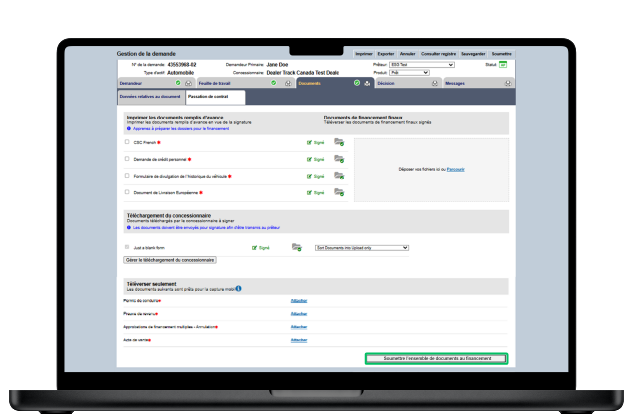Click folder icon for Document de Livraison Européenne
634x418 pixels.
[x=339, y=190]
